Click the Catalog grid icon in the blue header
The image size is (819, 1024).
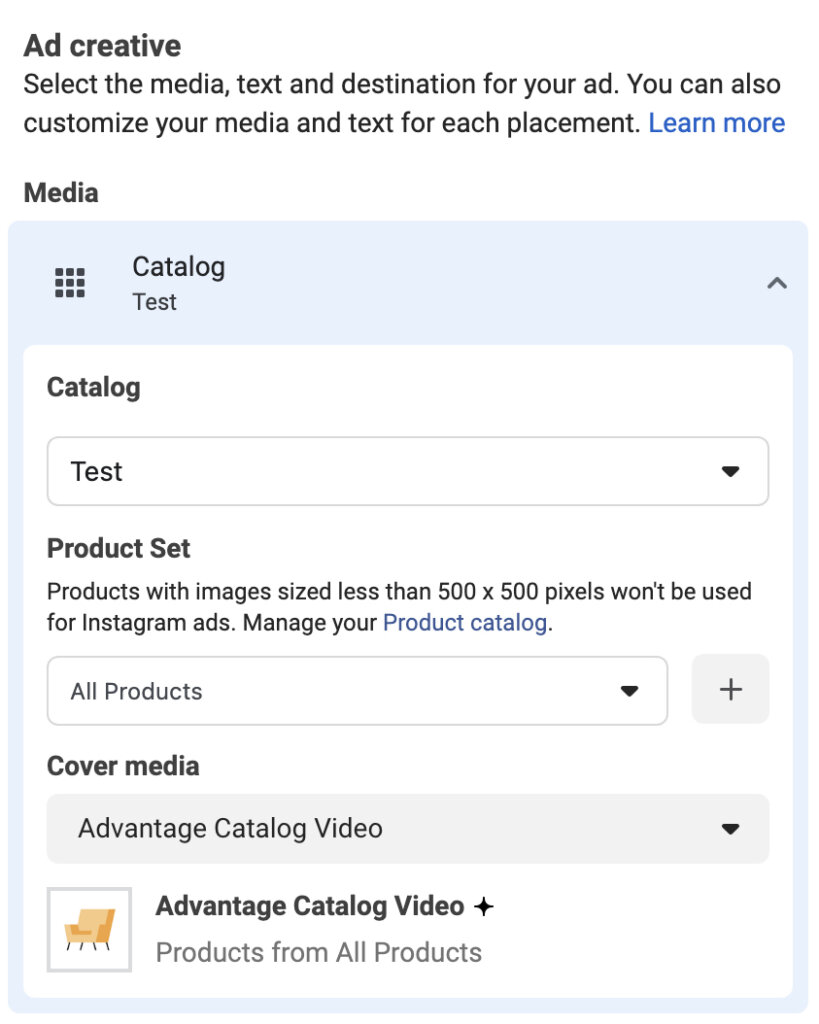(x=69, y=283)
